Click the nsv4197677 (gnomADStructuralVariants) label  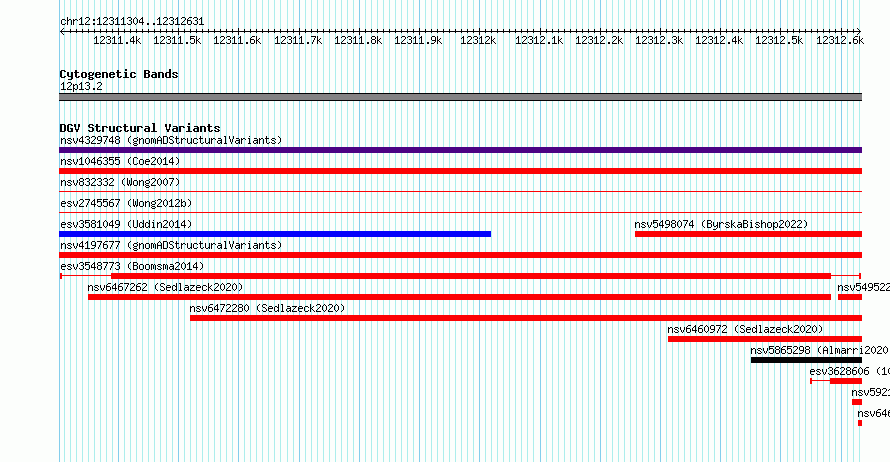pos(171,245)
